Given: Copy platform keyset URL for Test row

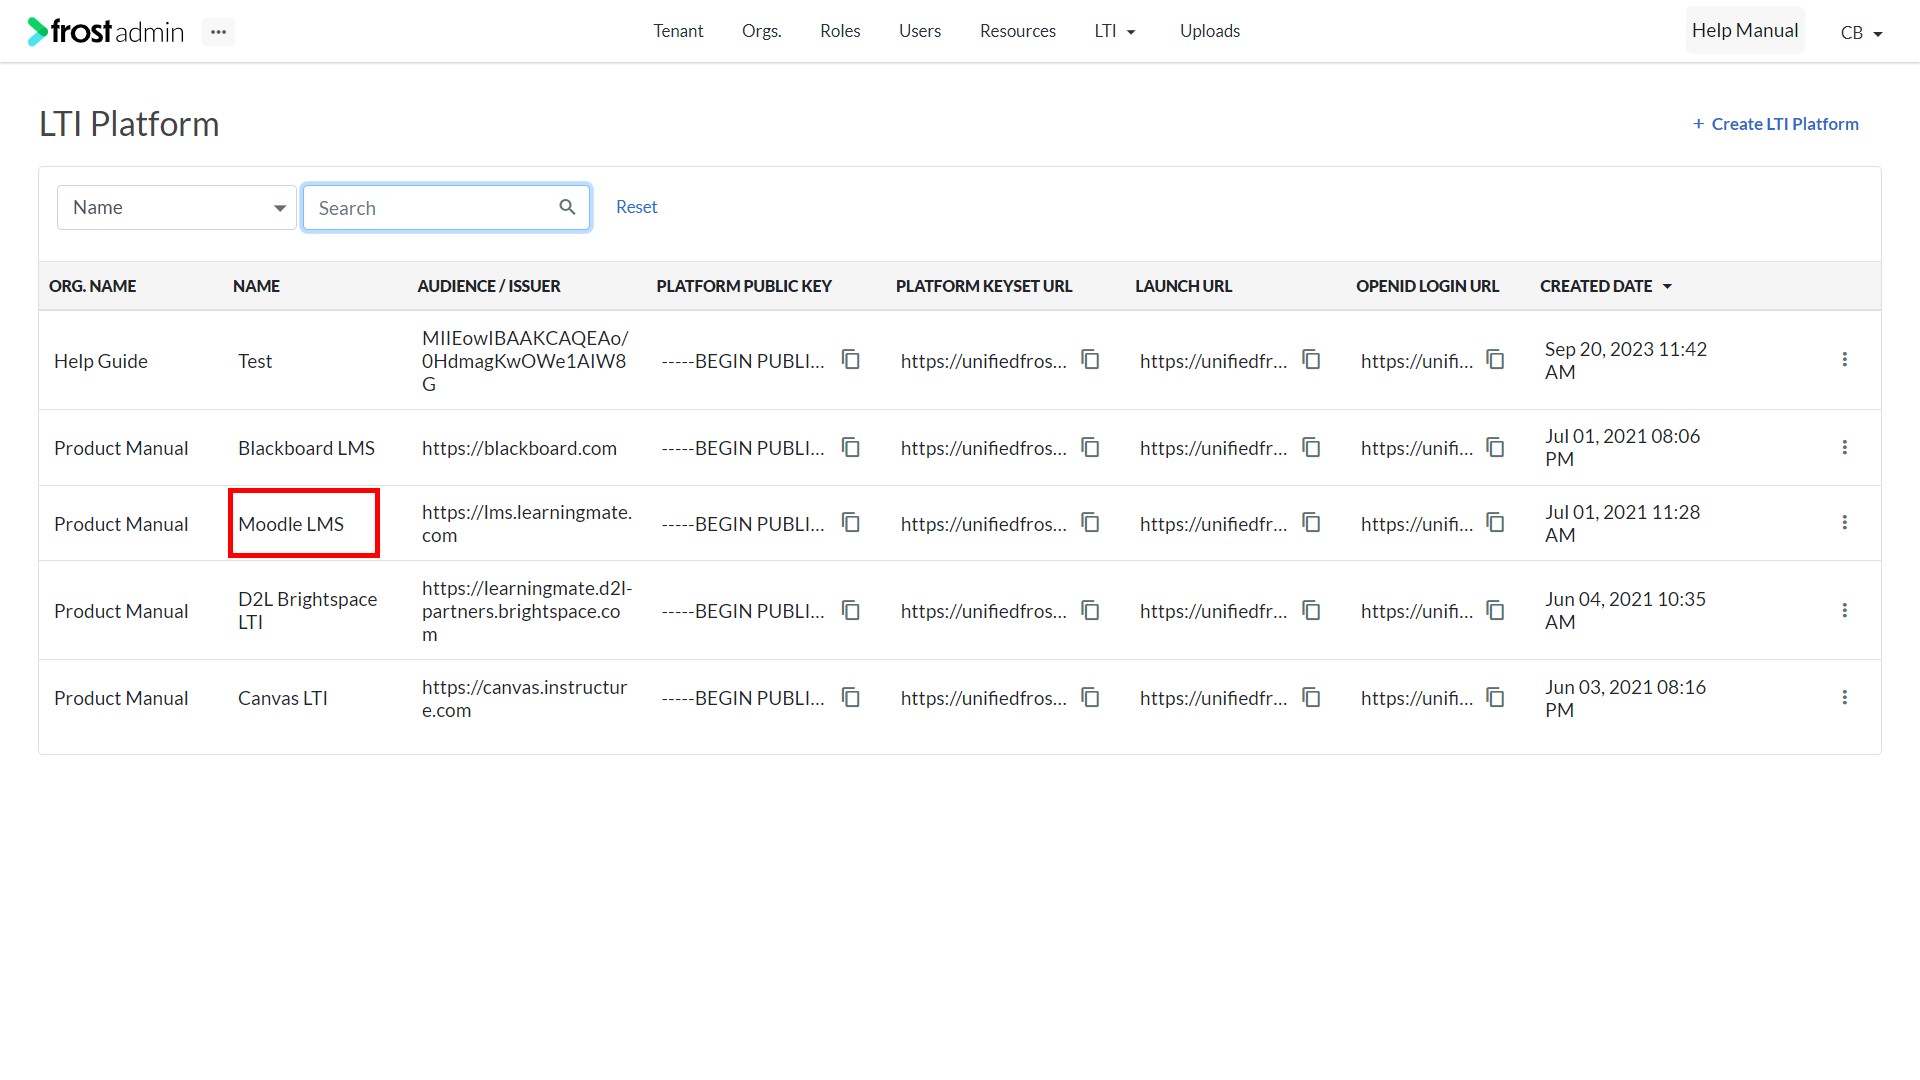Looking at the screenshot, I should (x=1091, y=359).
